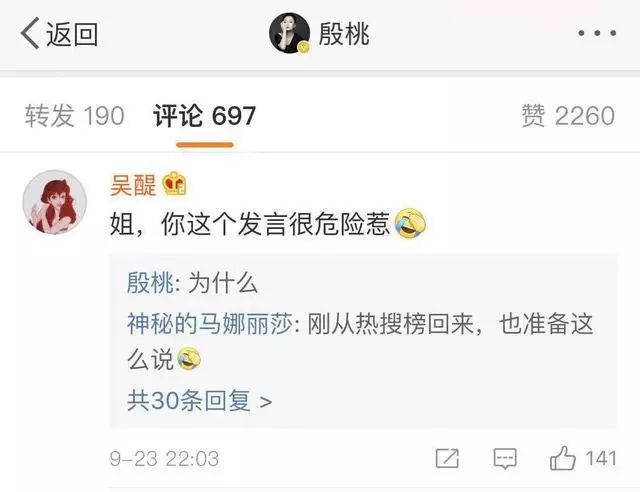This screenshot has height=492, width=640.
Task: Open the three-dot more options menu
Action: tap(597, 33)
